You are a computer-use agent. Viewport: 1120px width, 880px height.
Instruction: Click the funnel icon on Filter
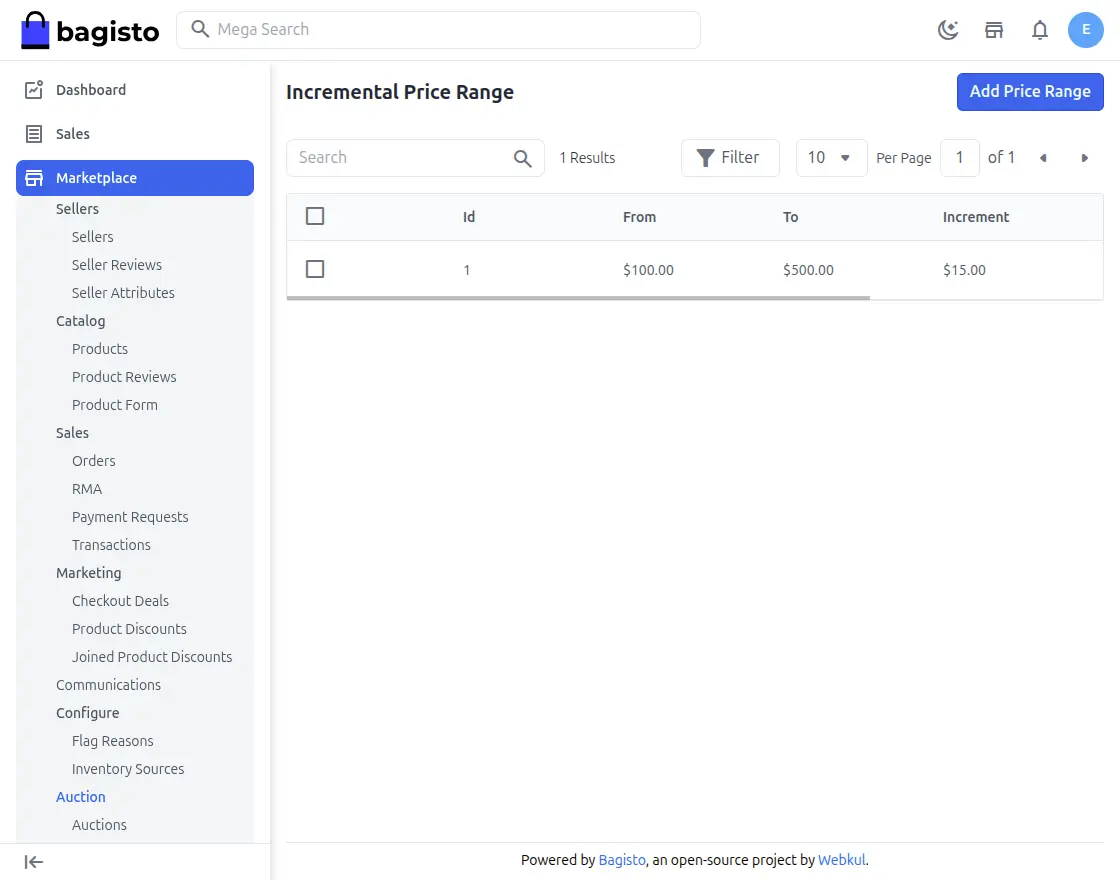pos(706,158)
